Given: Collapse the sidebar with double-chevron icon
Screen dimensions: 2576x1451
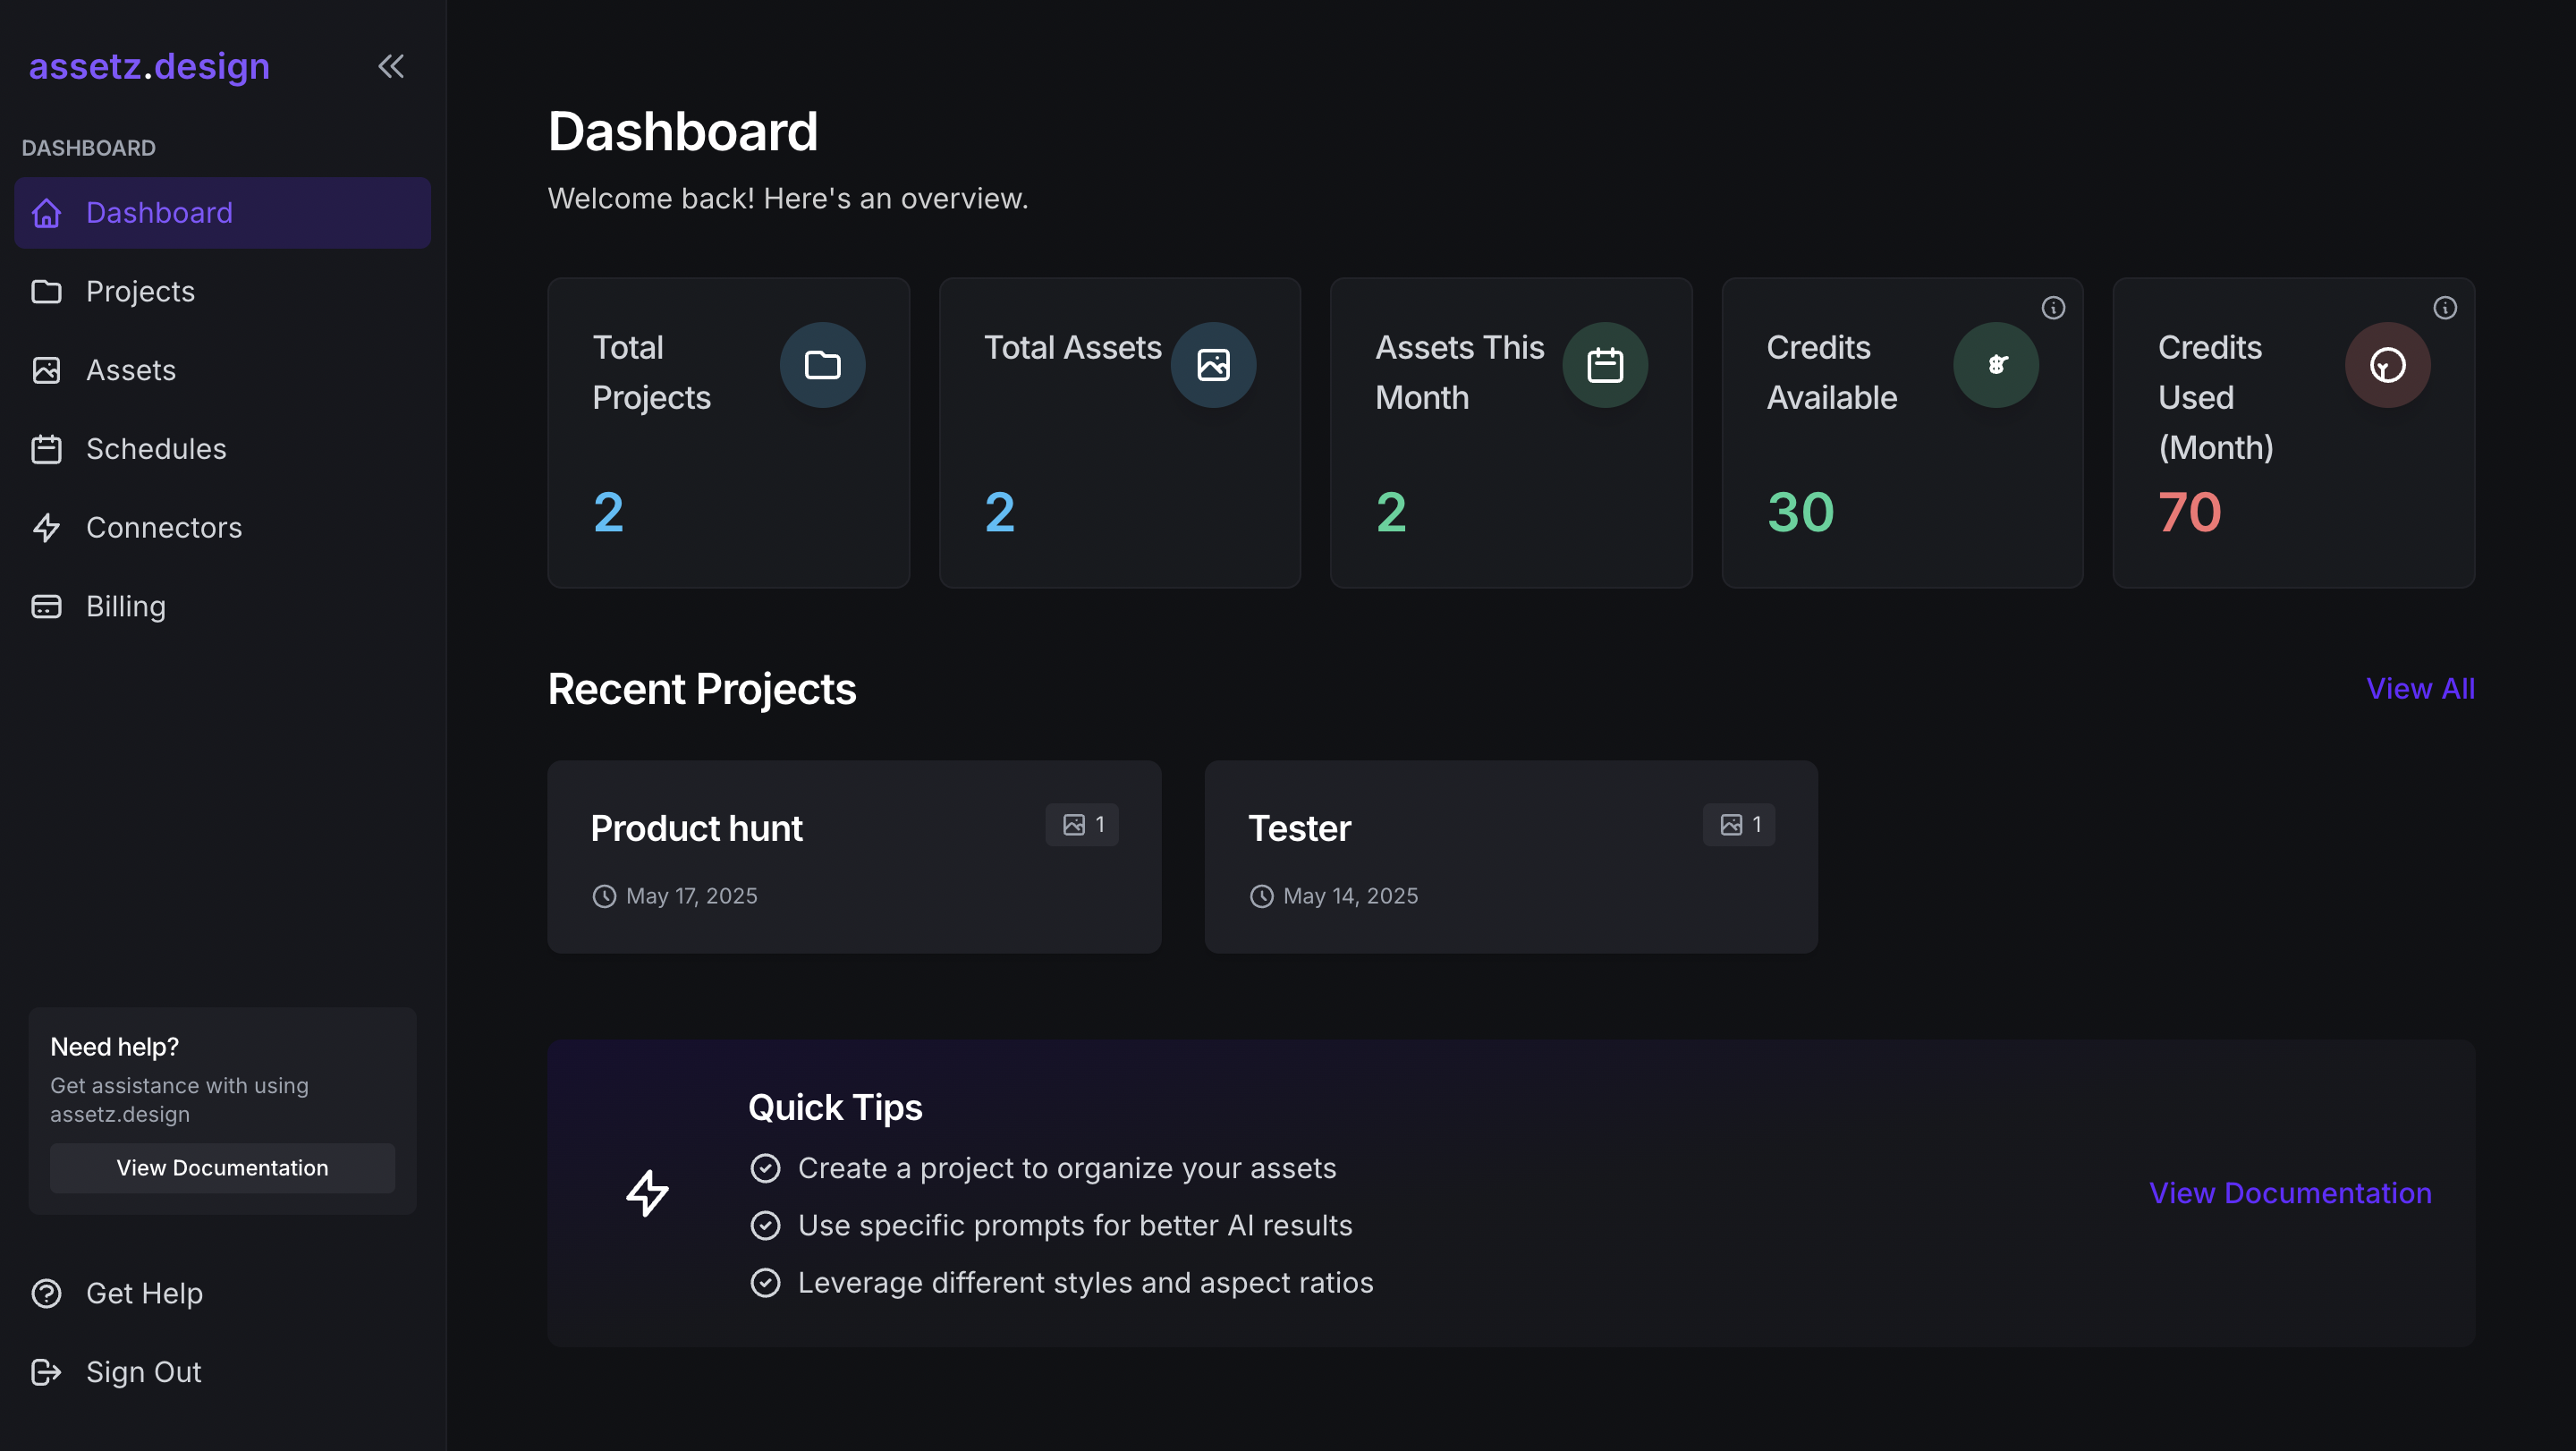Looking at the screenshot, I should 390,66.
